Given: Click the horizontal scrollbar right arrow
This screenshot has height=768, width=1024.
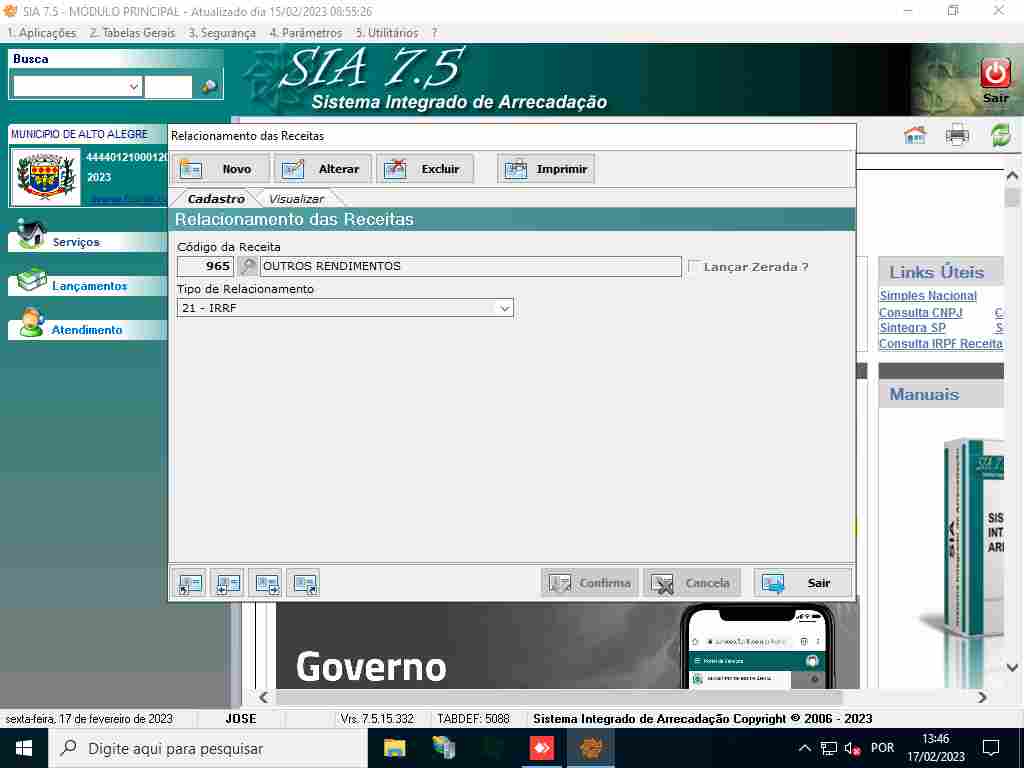Looking at the screenshot, I should pyautogui.click(x=982, y=697).
